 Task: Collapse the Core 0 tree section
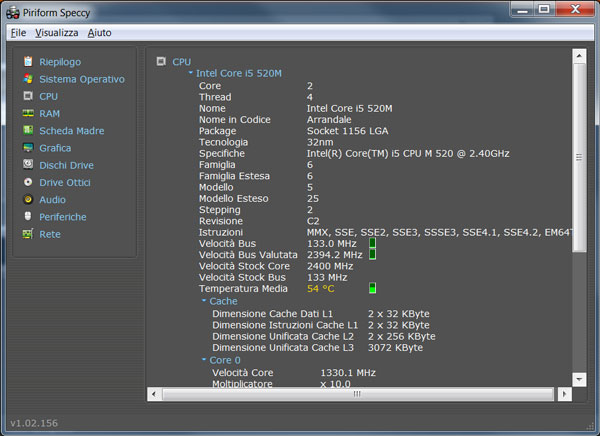[204, 359]
